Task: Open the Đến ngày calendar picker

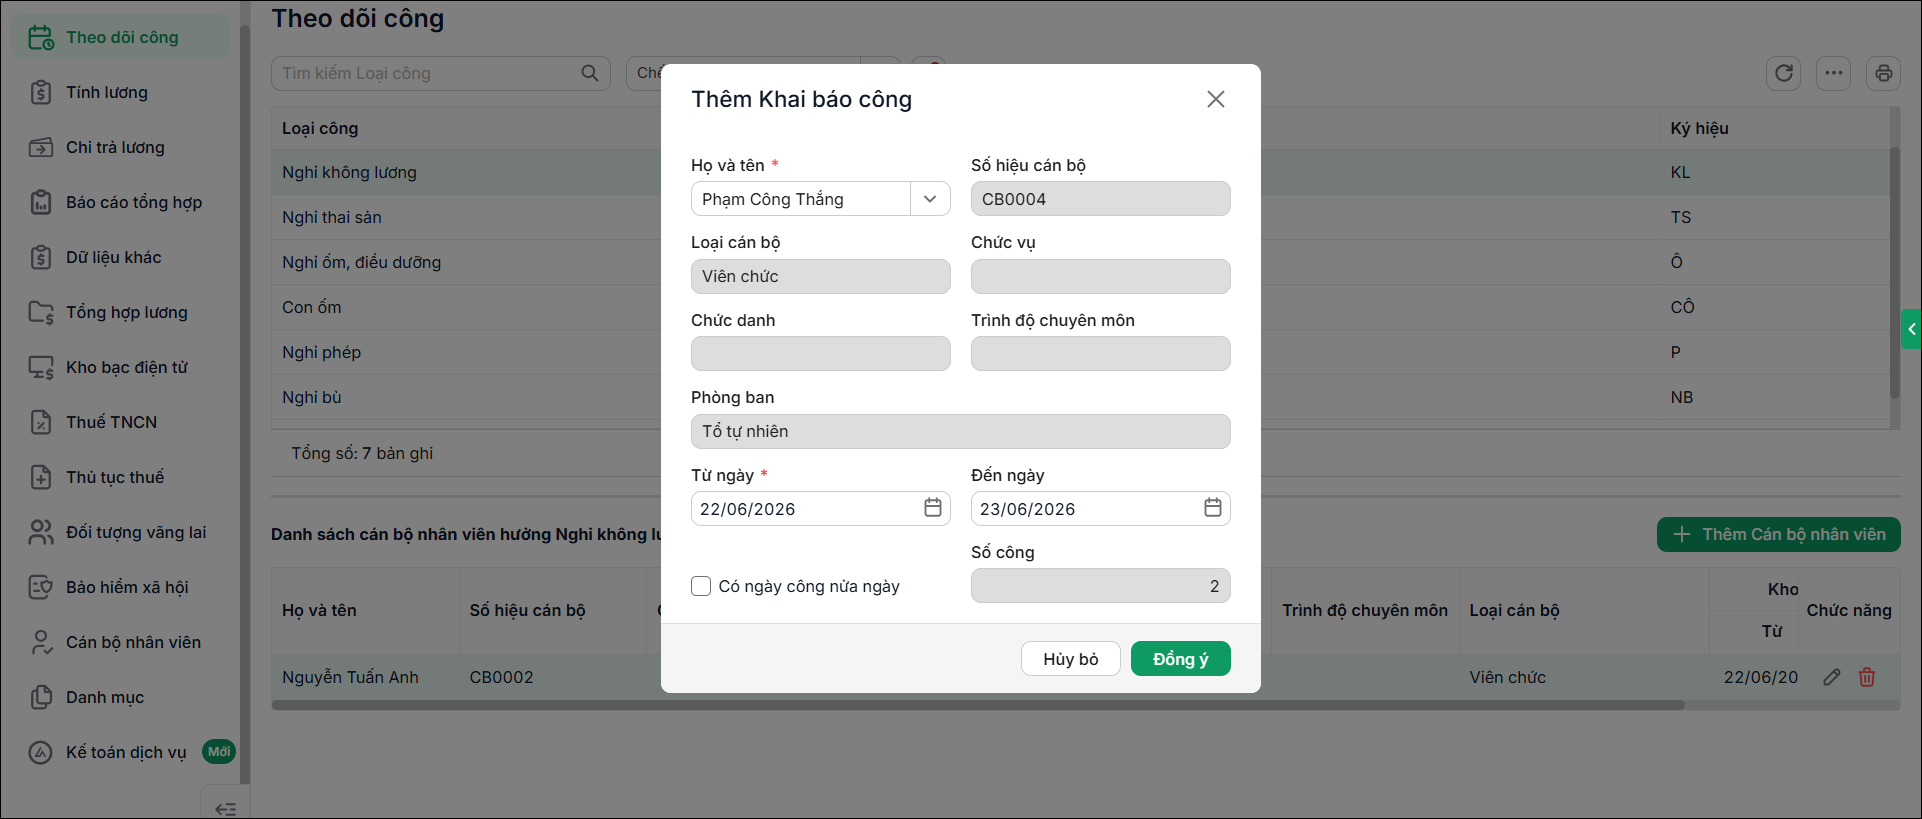Action: (1213, 508)
